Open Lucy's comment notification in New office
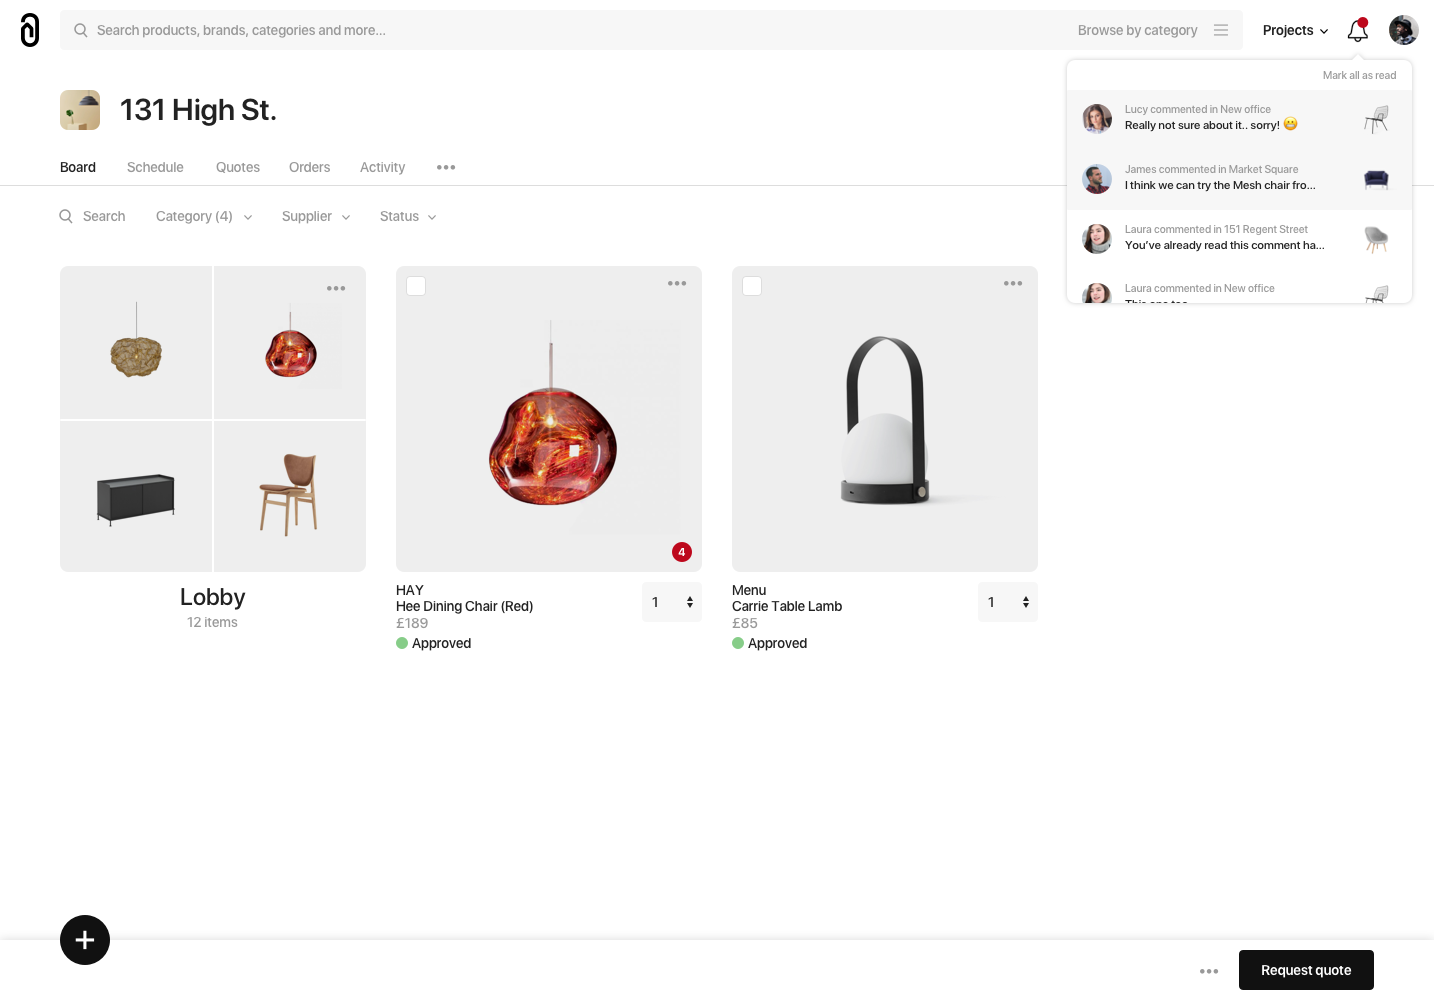 (x=1240, y=120)
